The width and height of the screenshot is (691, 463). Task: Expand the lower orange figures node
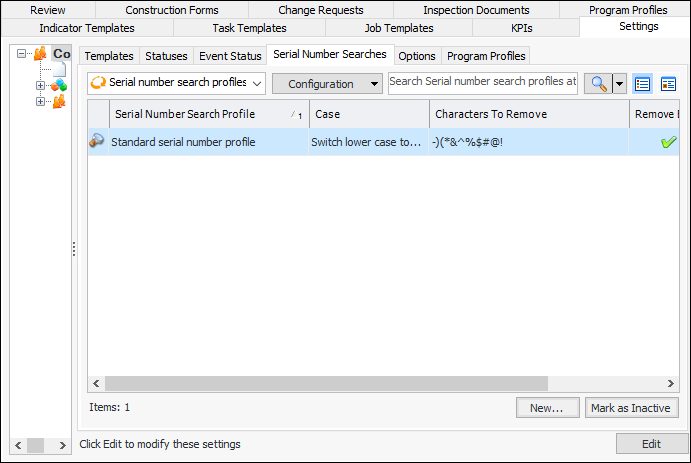click(40, 101)
